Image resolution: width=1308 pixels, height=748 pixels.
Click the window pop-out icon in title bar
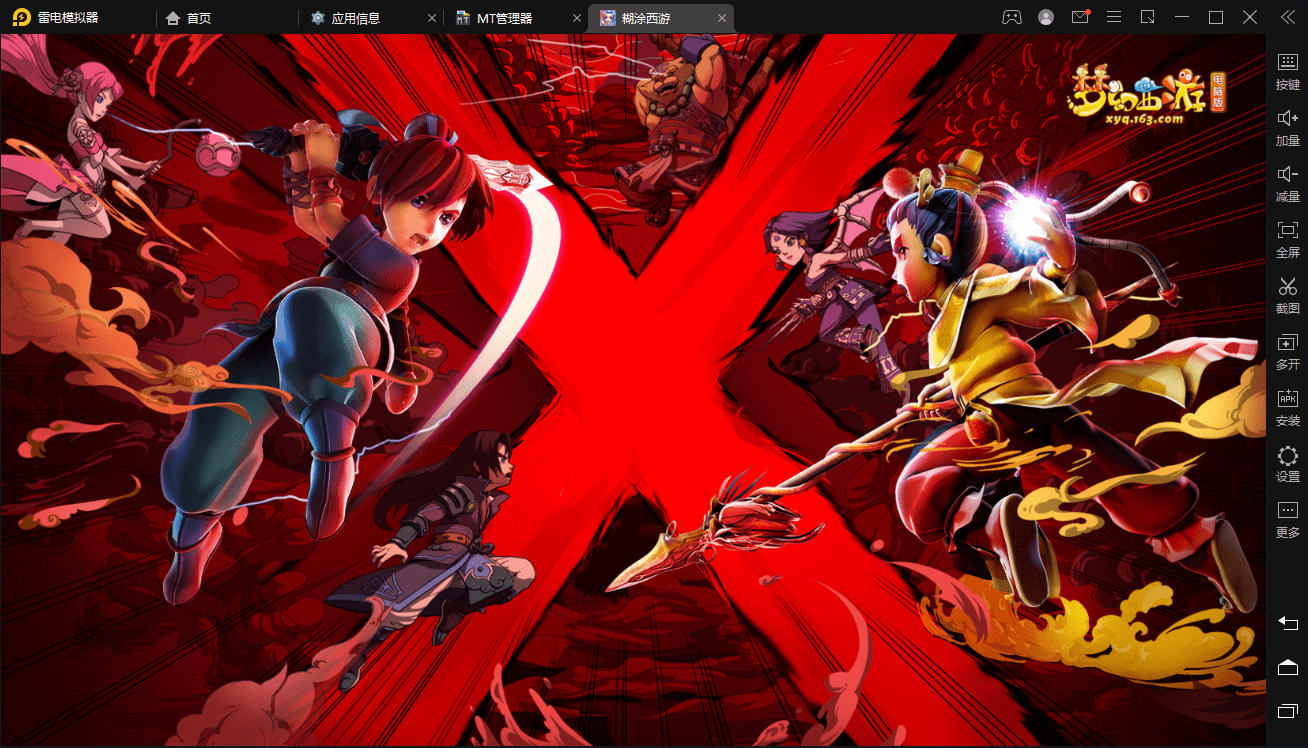pos(1148,17)
